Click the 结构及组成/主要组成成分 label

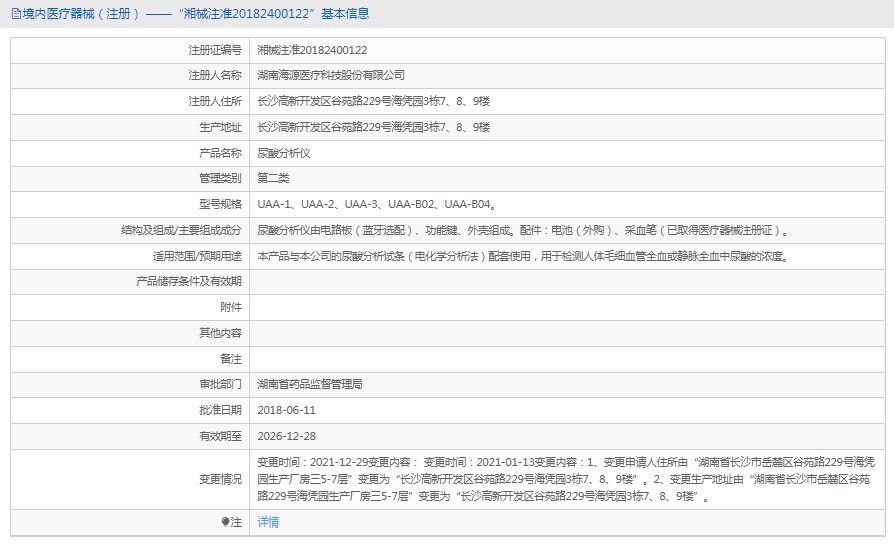(181, 230)
